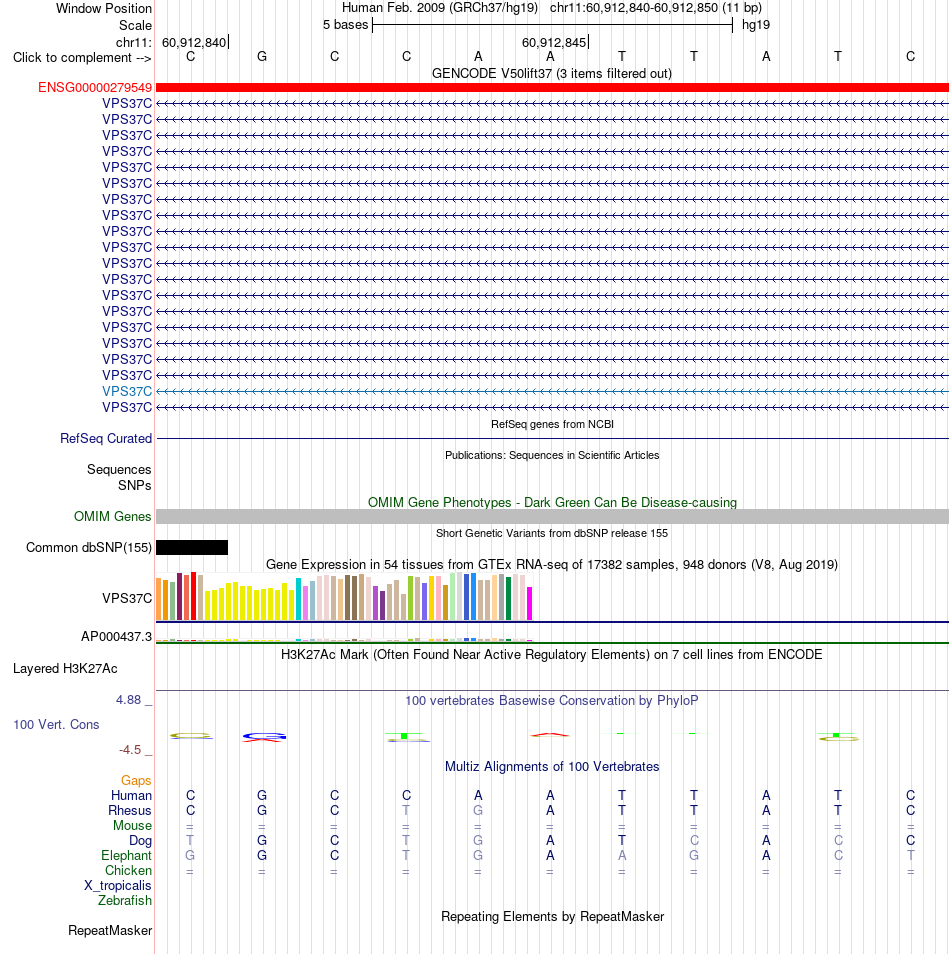The width and height of the screenshot is (950, 954).
Task: Click the SNPs track label
Action: (134, 485)
